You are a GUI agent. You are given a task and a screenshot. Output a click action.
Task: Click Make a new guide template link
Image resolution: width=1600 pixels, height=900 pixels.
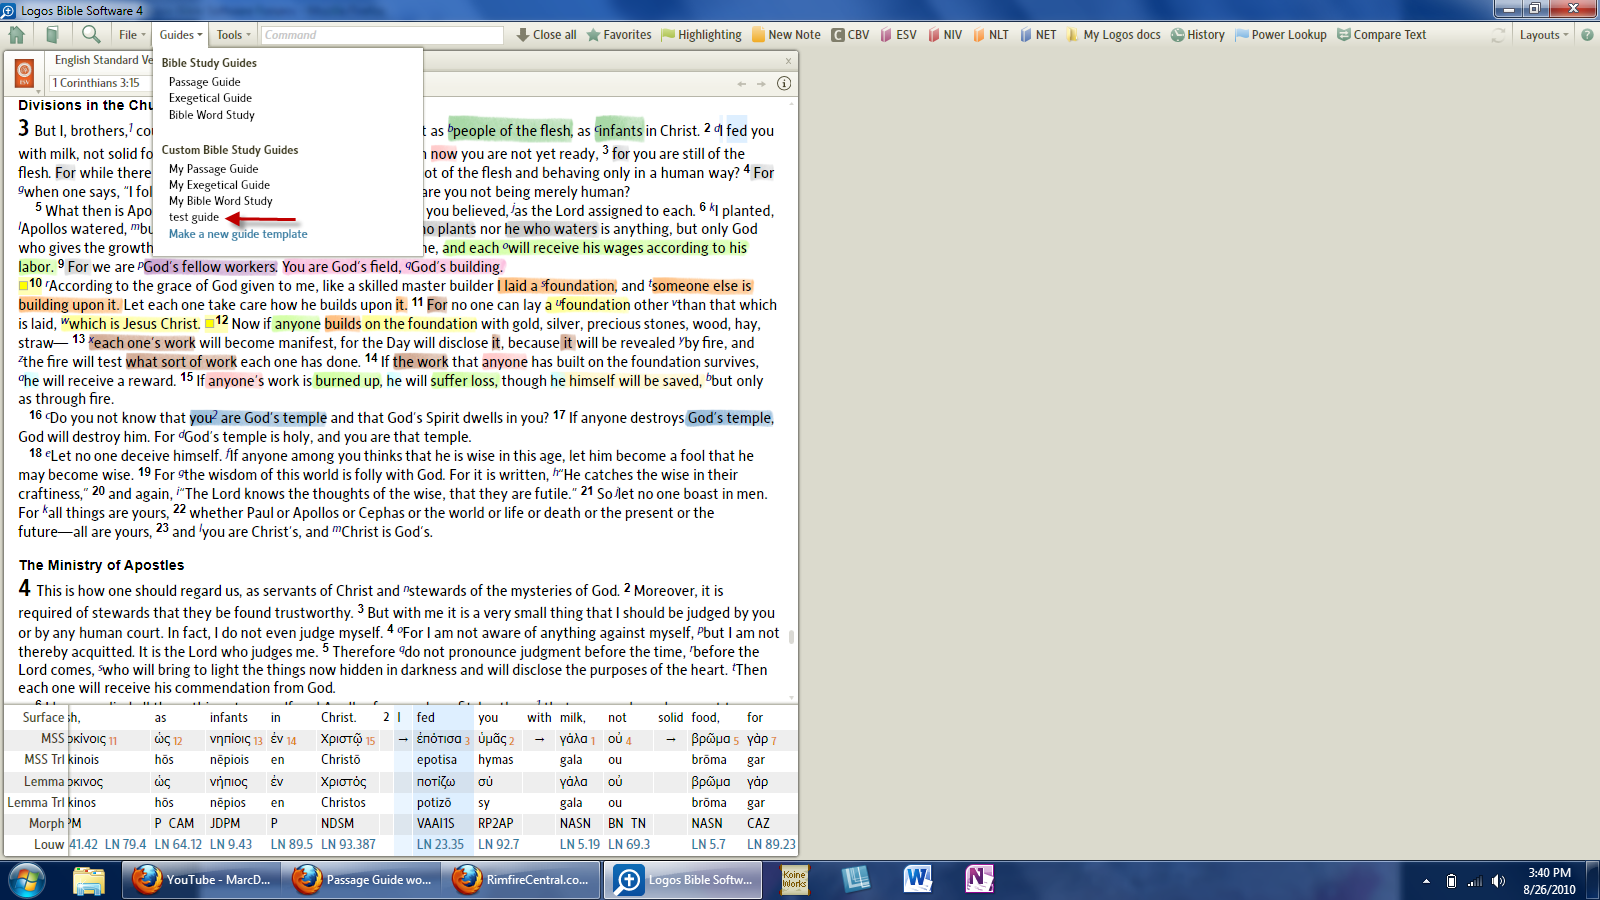coord(238,234)
